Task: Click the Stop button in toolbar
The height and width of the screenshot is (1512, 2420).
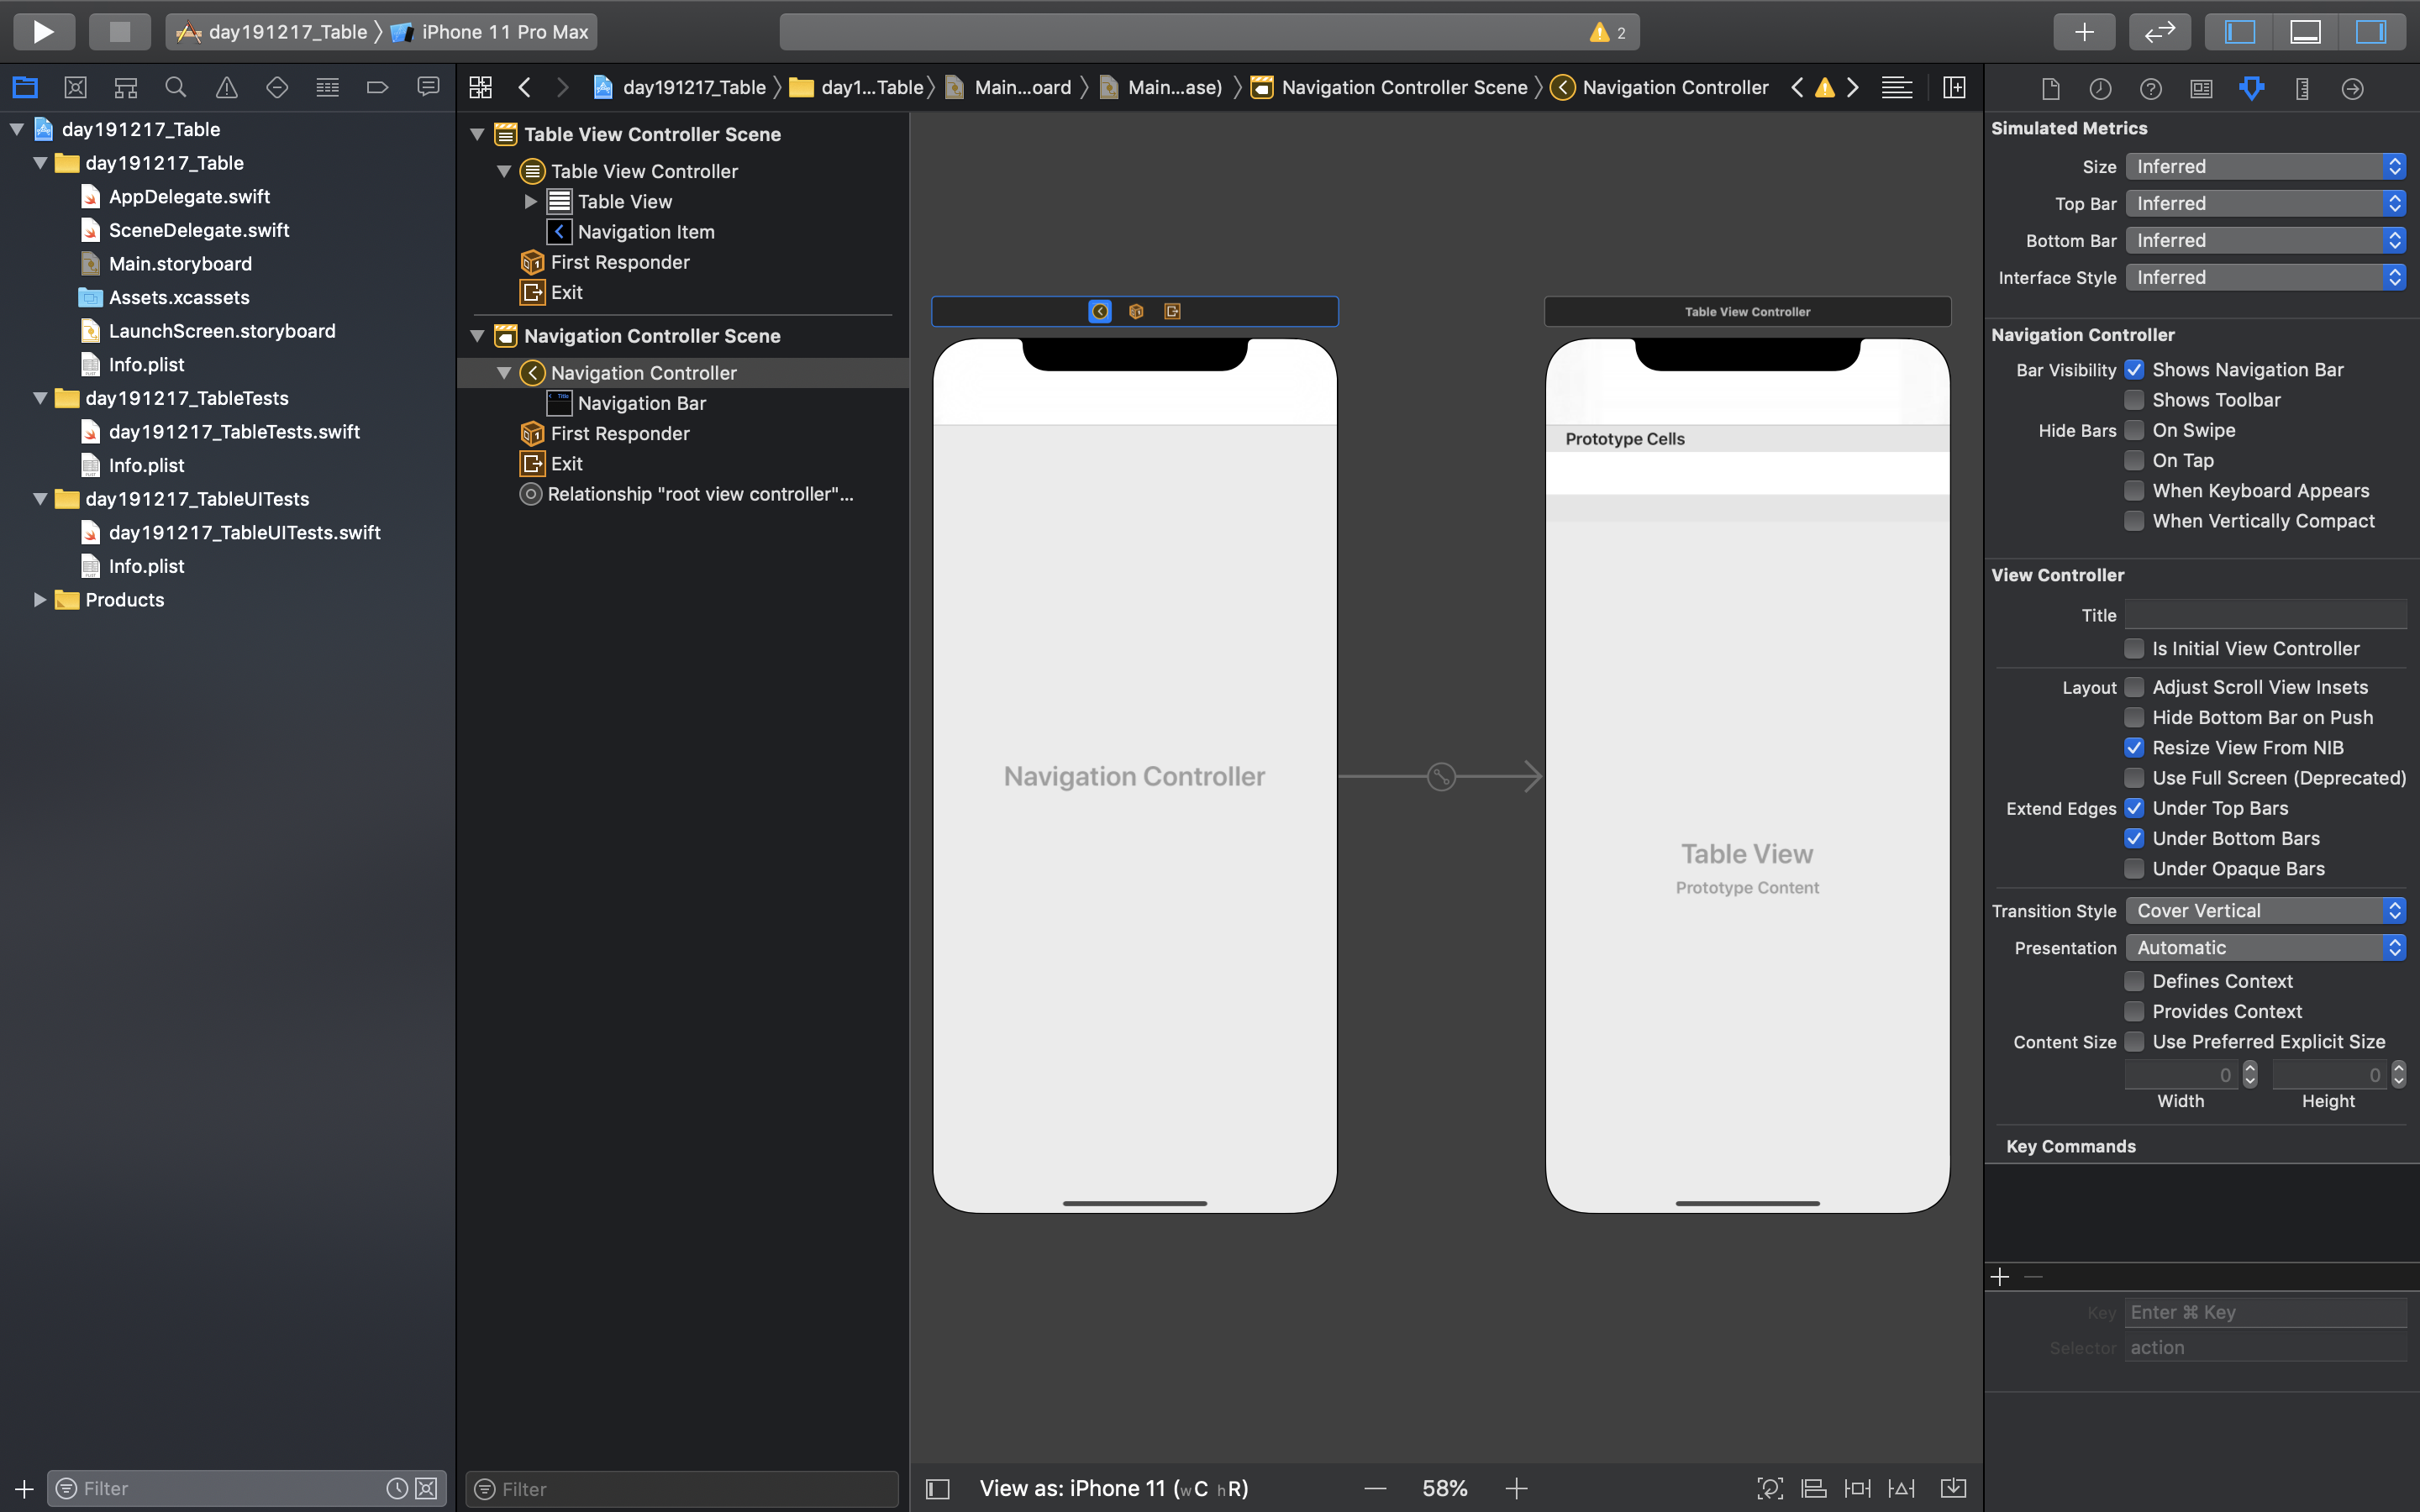Action: click(x=119, y=31)
